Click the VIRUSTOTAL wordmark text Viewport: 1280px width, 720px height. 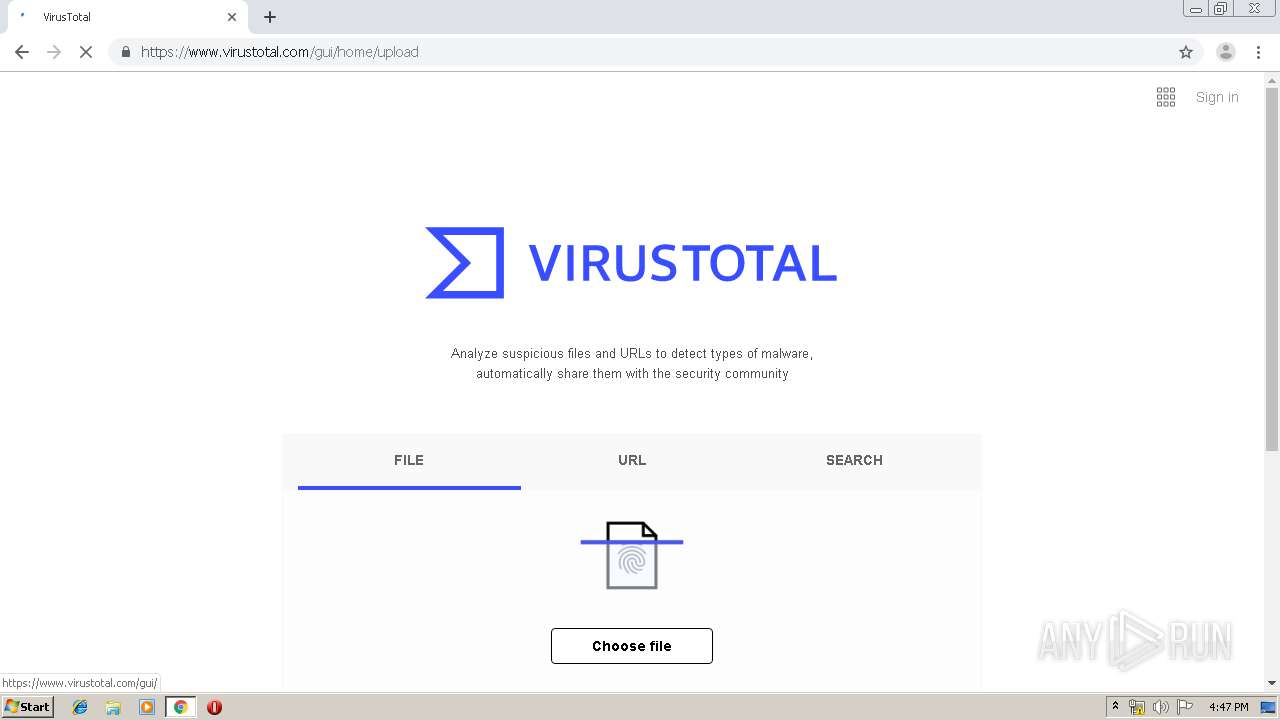point(682,263)
